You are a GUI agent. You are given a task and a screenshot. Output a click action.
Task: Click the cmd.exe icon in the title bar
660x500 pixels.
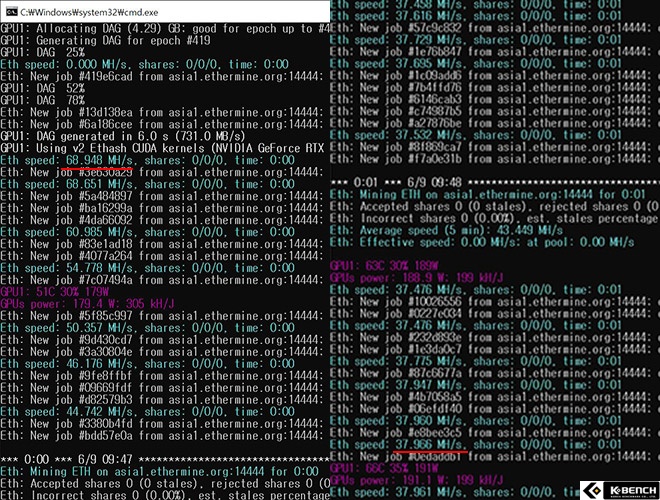point(11,12)
